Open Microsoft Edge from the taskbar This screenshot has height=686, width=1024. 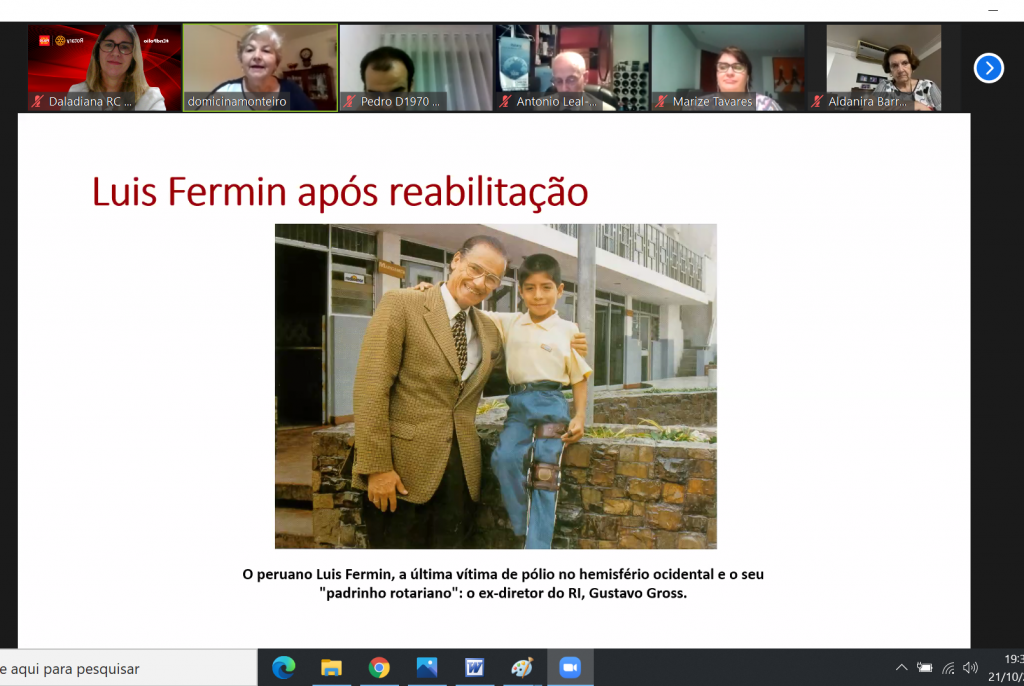coord(284,668)
